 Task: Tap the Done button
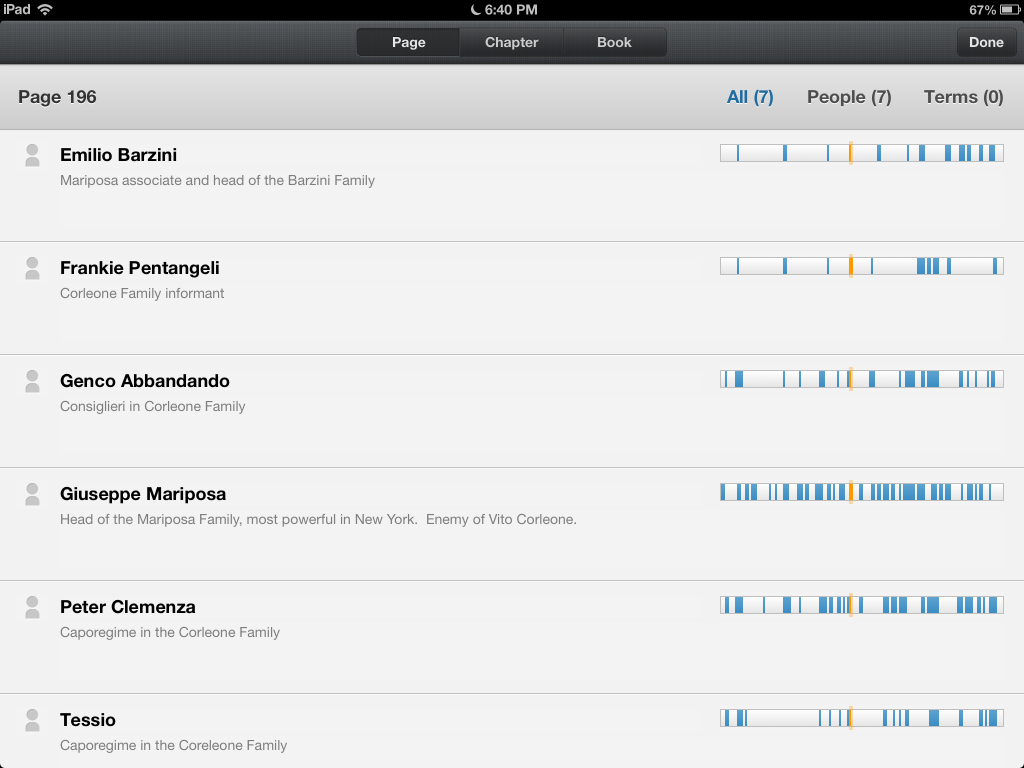pos(986,42)
